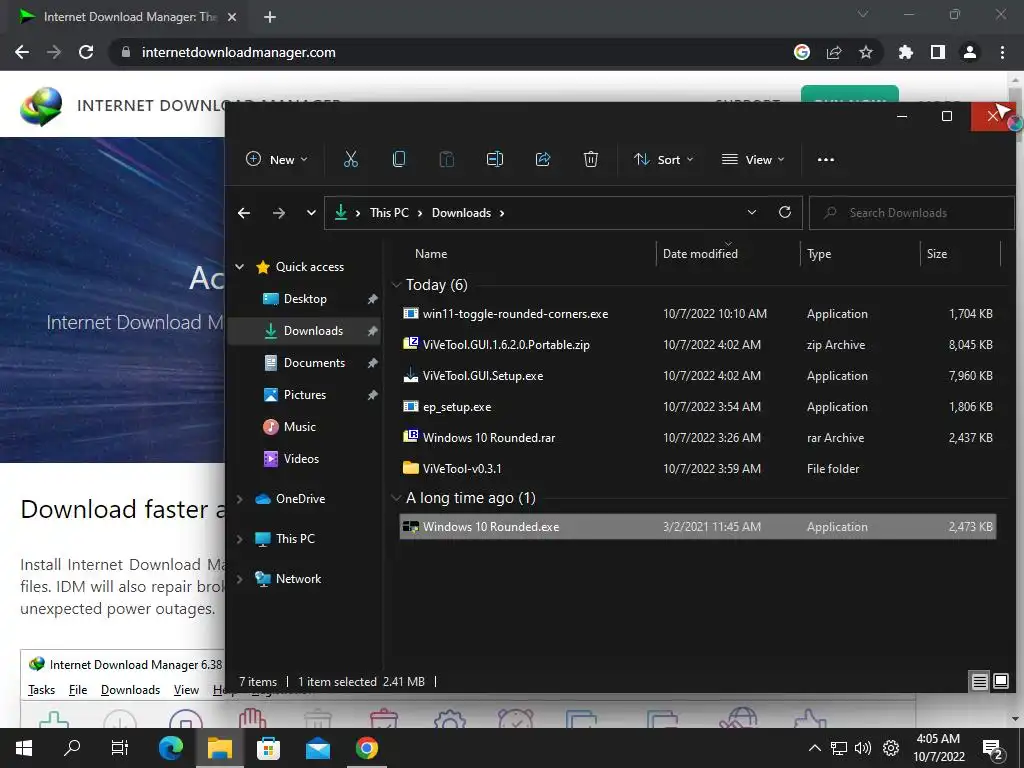Reload the Internet Download Manager page

86,52
